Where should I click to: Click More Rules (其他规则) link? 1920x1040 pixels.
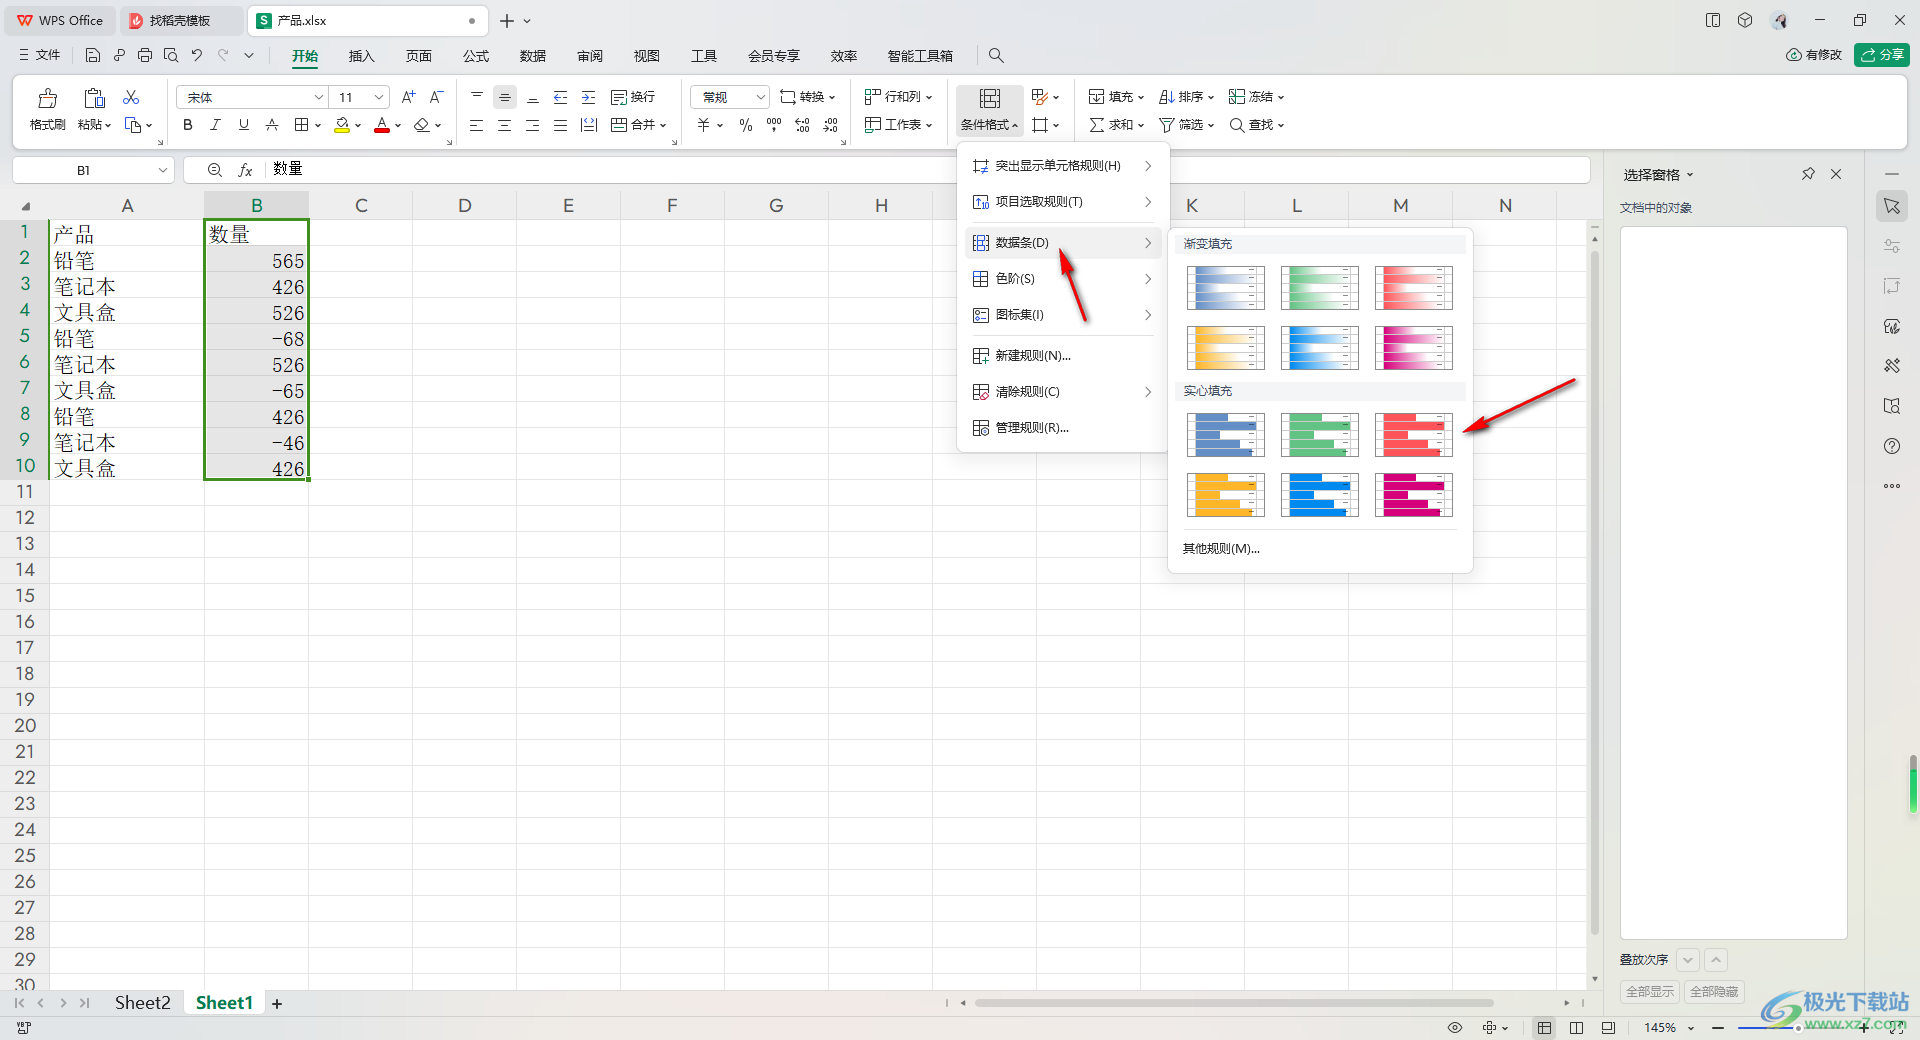(1220, 549)
